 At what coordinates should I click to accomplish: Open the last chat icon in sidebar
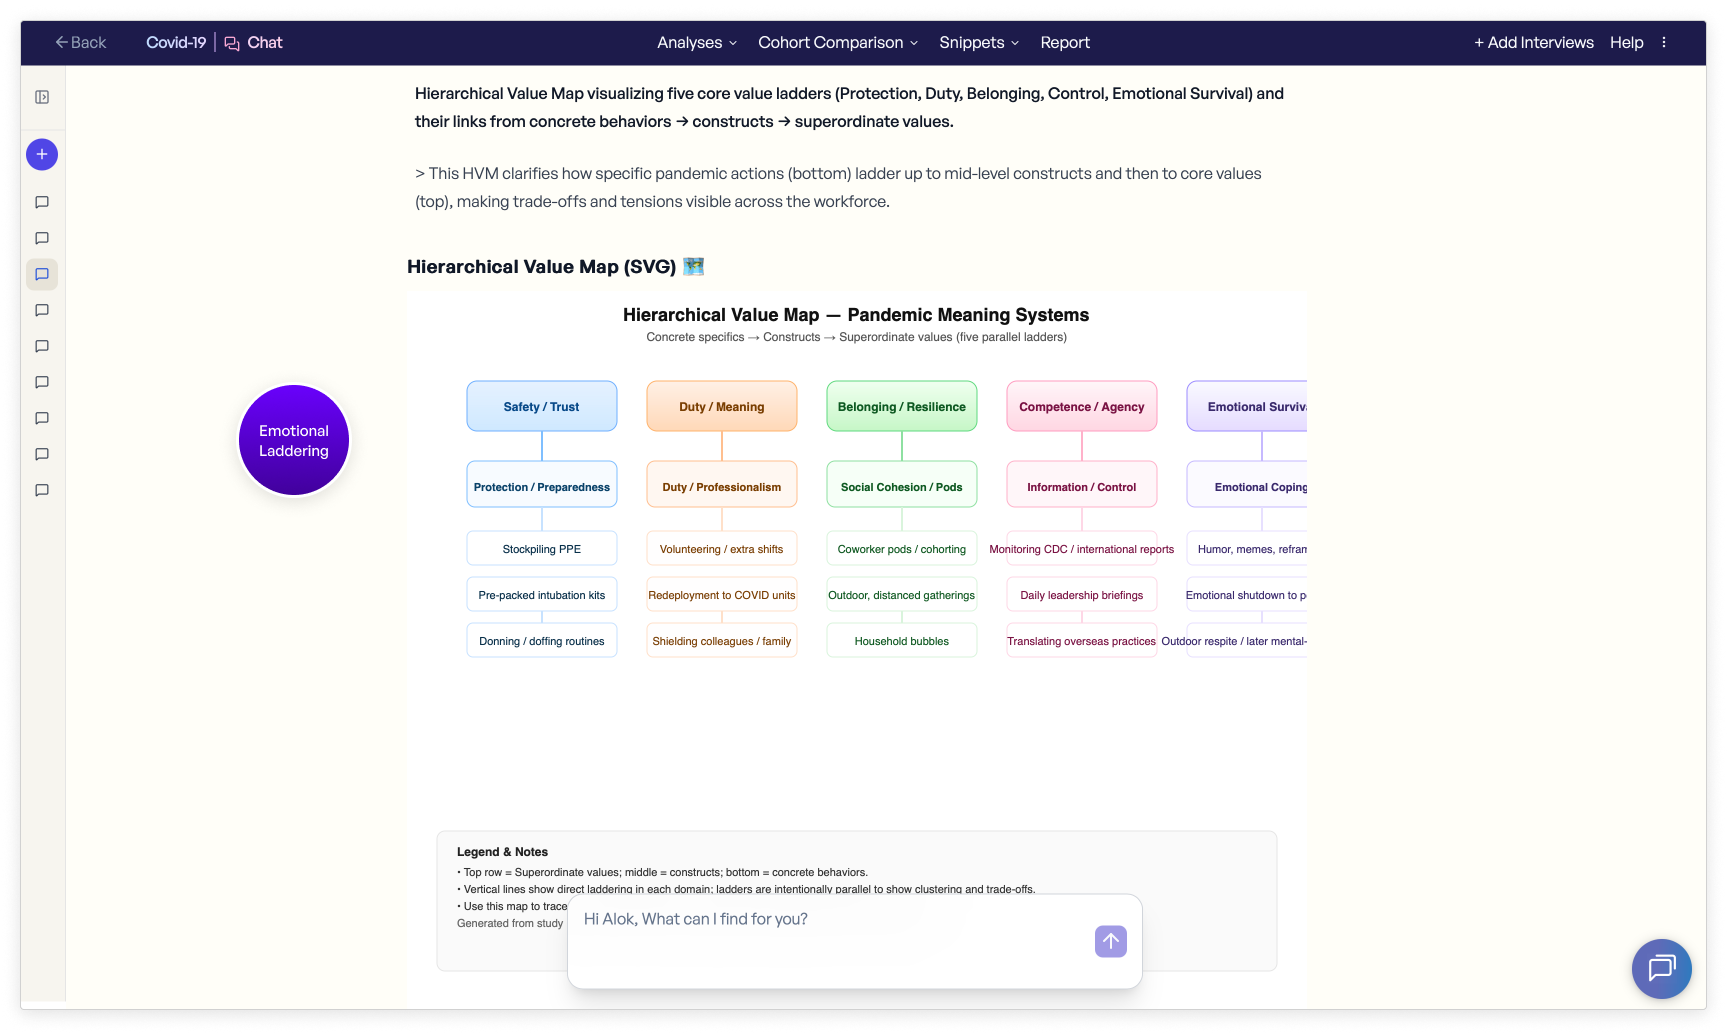42,491
